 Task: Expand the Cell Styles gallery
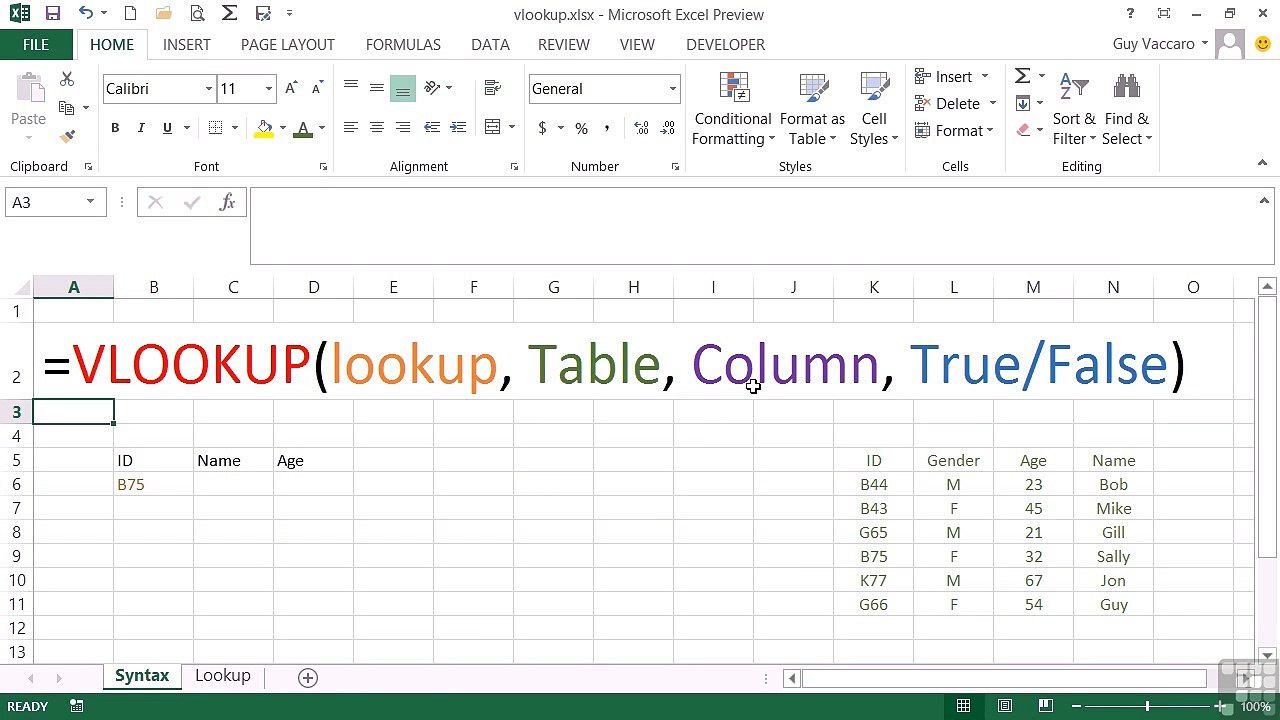(874, 110)
